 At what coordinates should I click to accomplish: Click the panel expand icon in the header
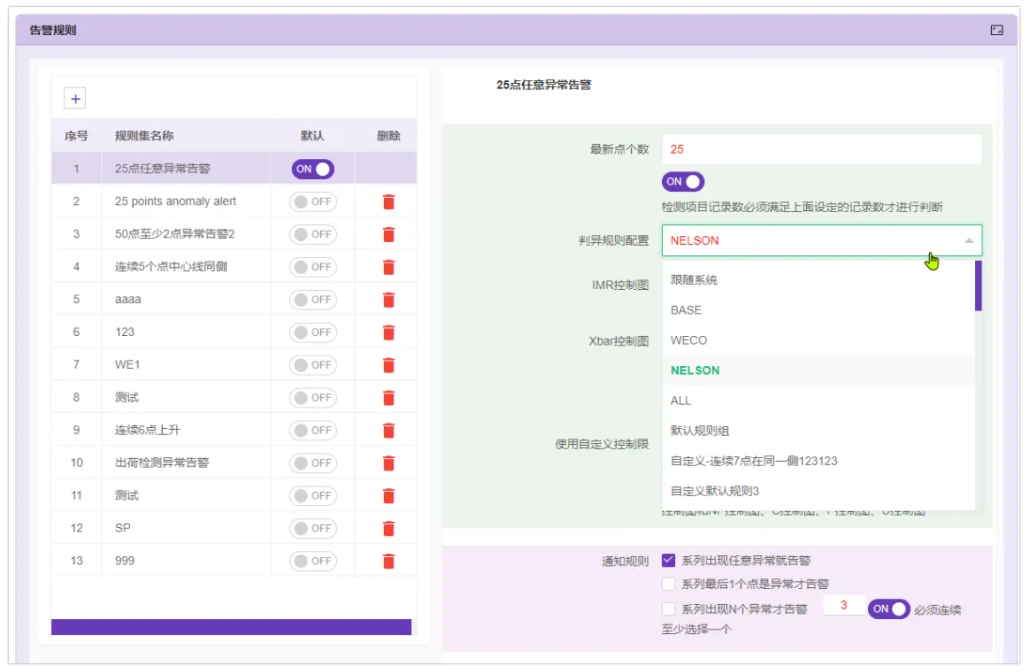(x=996, y=30)
